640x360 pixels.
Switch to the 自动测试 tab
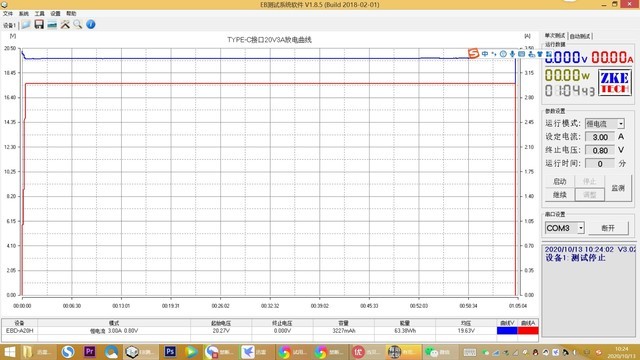580,36
